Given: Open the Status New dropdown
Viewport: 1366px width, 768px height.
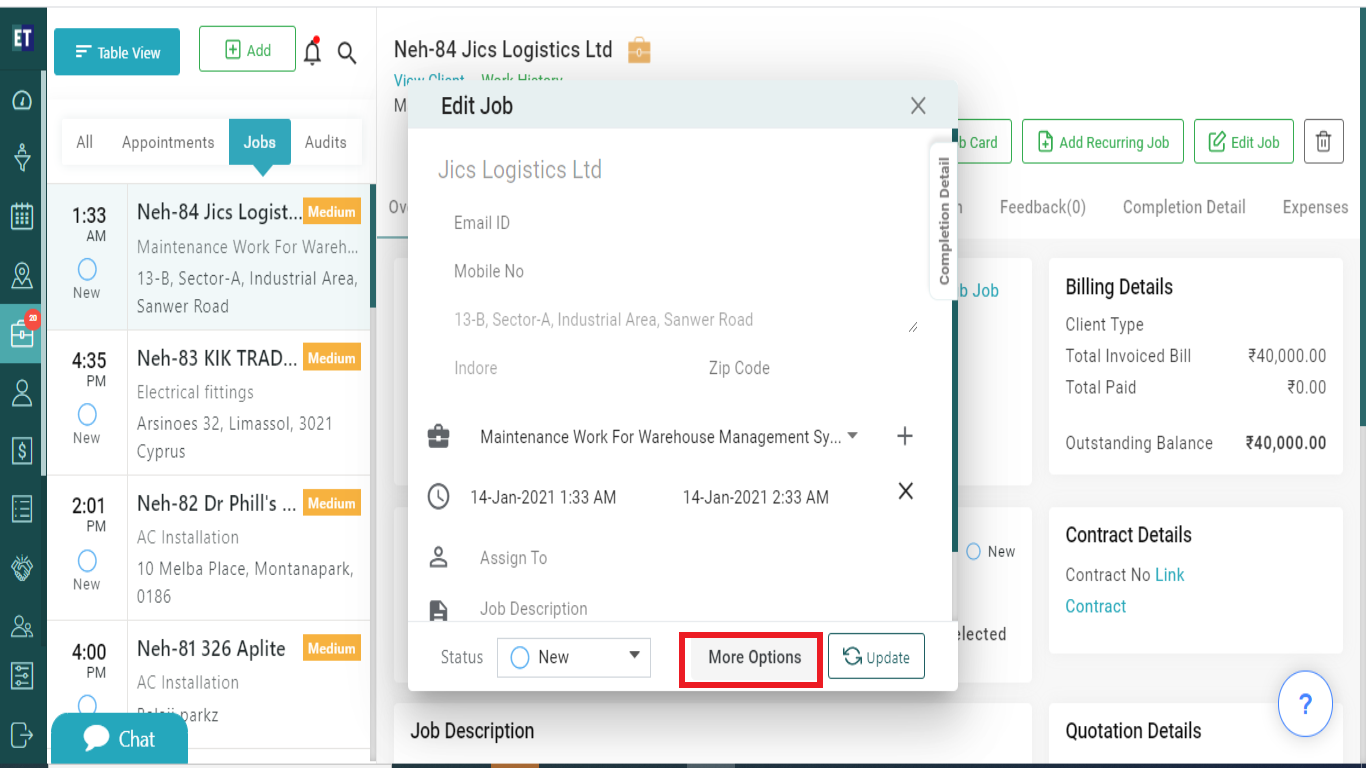Looking at the screenshot, I should click(x=574, y=657).
